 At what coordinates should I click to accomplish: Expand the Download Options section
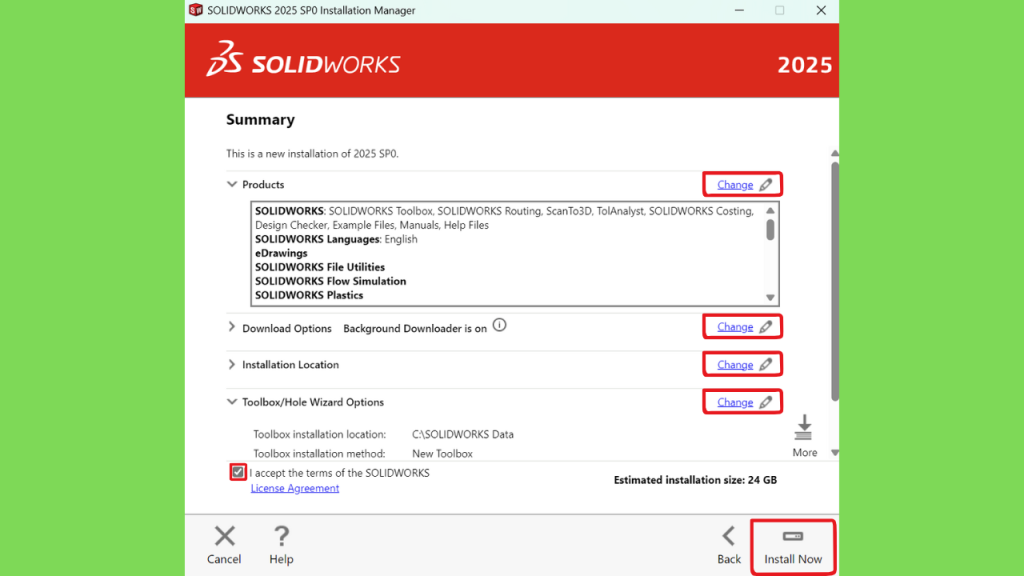pos(232,327)
